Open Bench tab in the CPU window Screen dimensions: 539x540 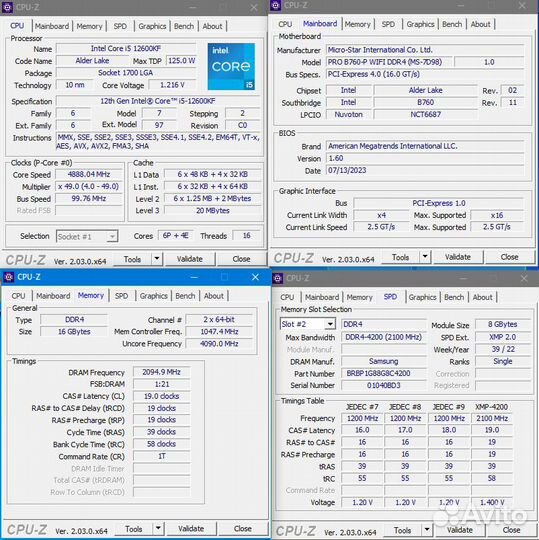click(184, 26)
